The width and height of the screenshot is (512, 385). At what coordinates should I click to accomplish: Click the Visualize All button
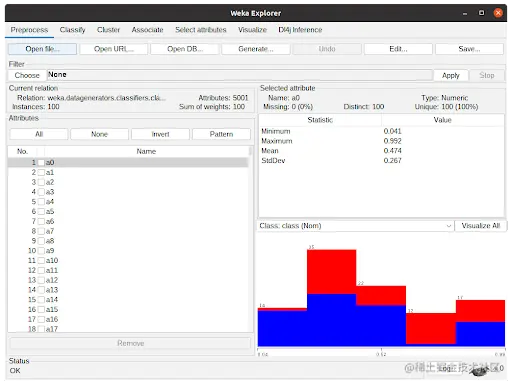point(481,226)
